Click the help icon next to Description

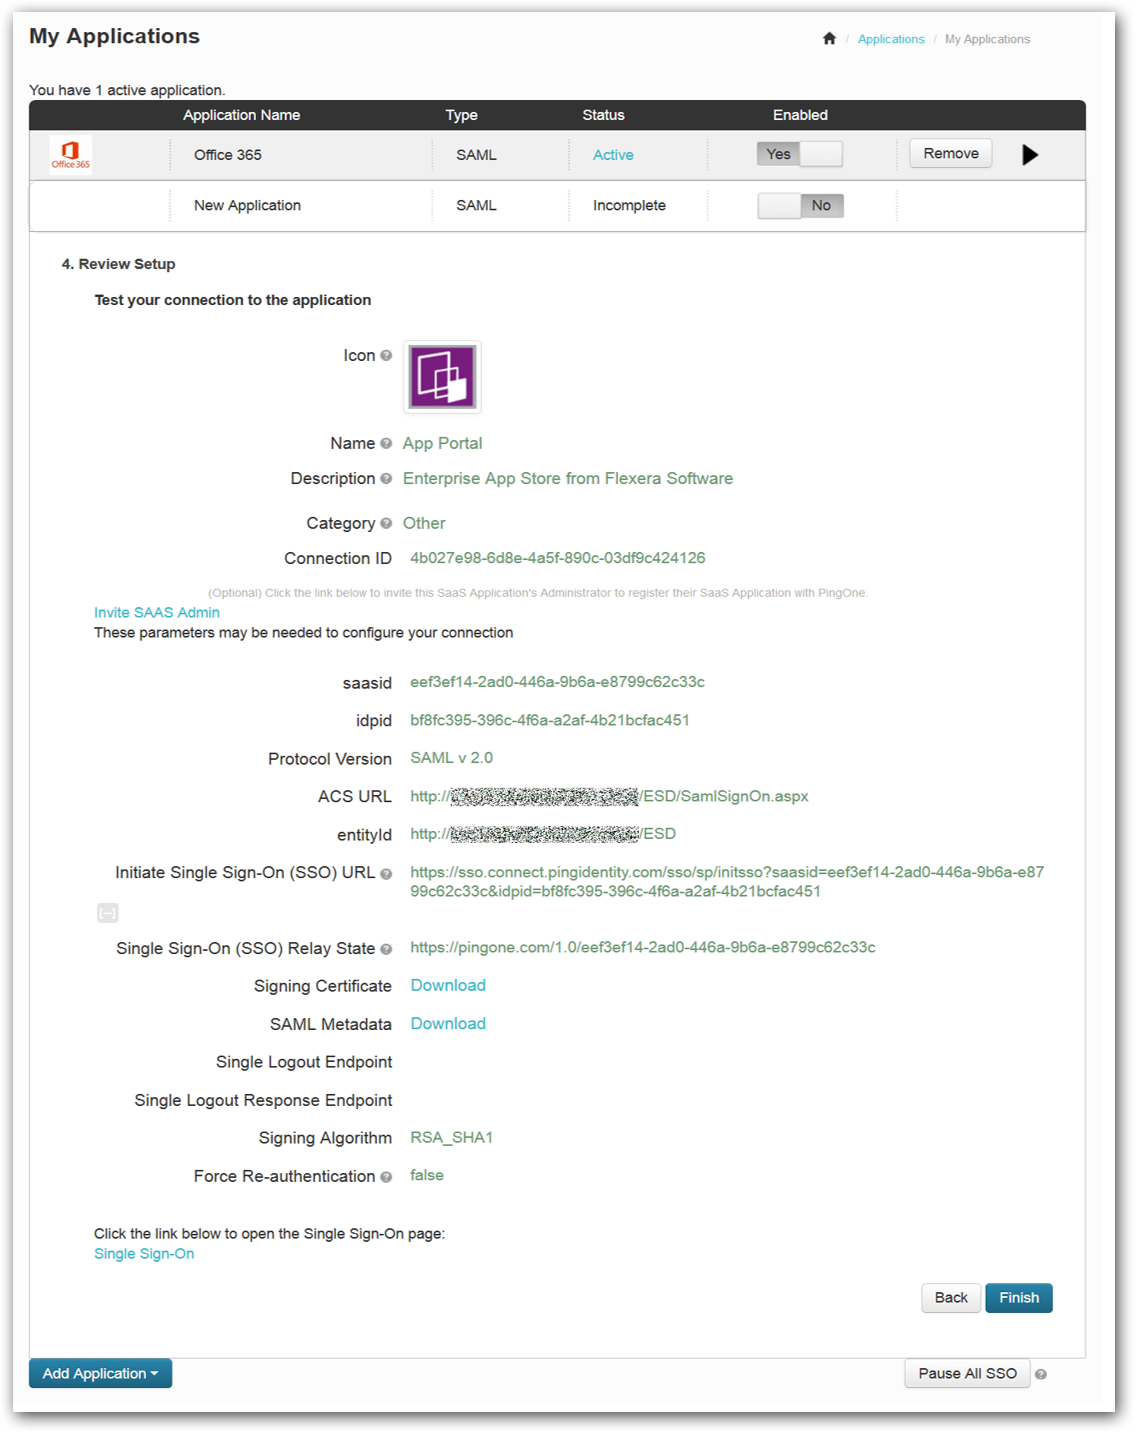coord(386,479)
